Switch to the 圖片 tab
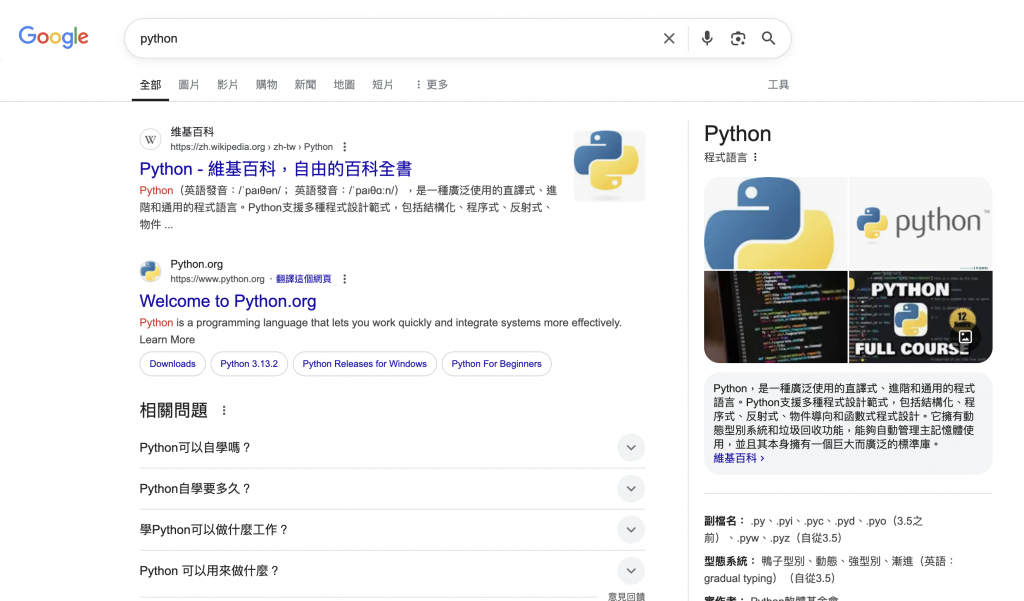 click(189, 85)
